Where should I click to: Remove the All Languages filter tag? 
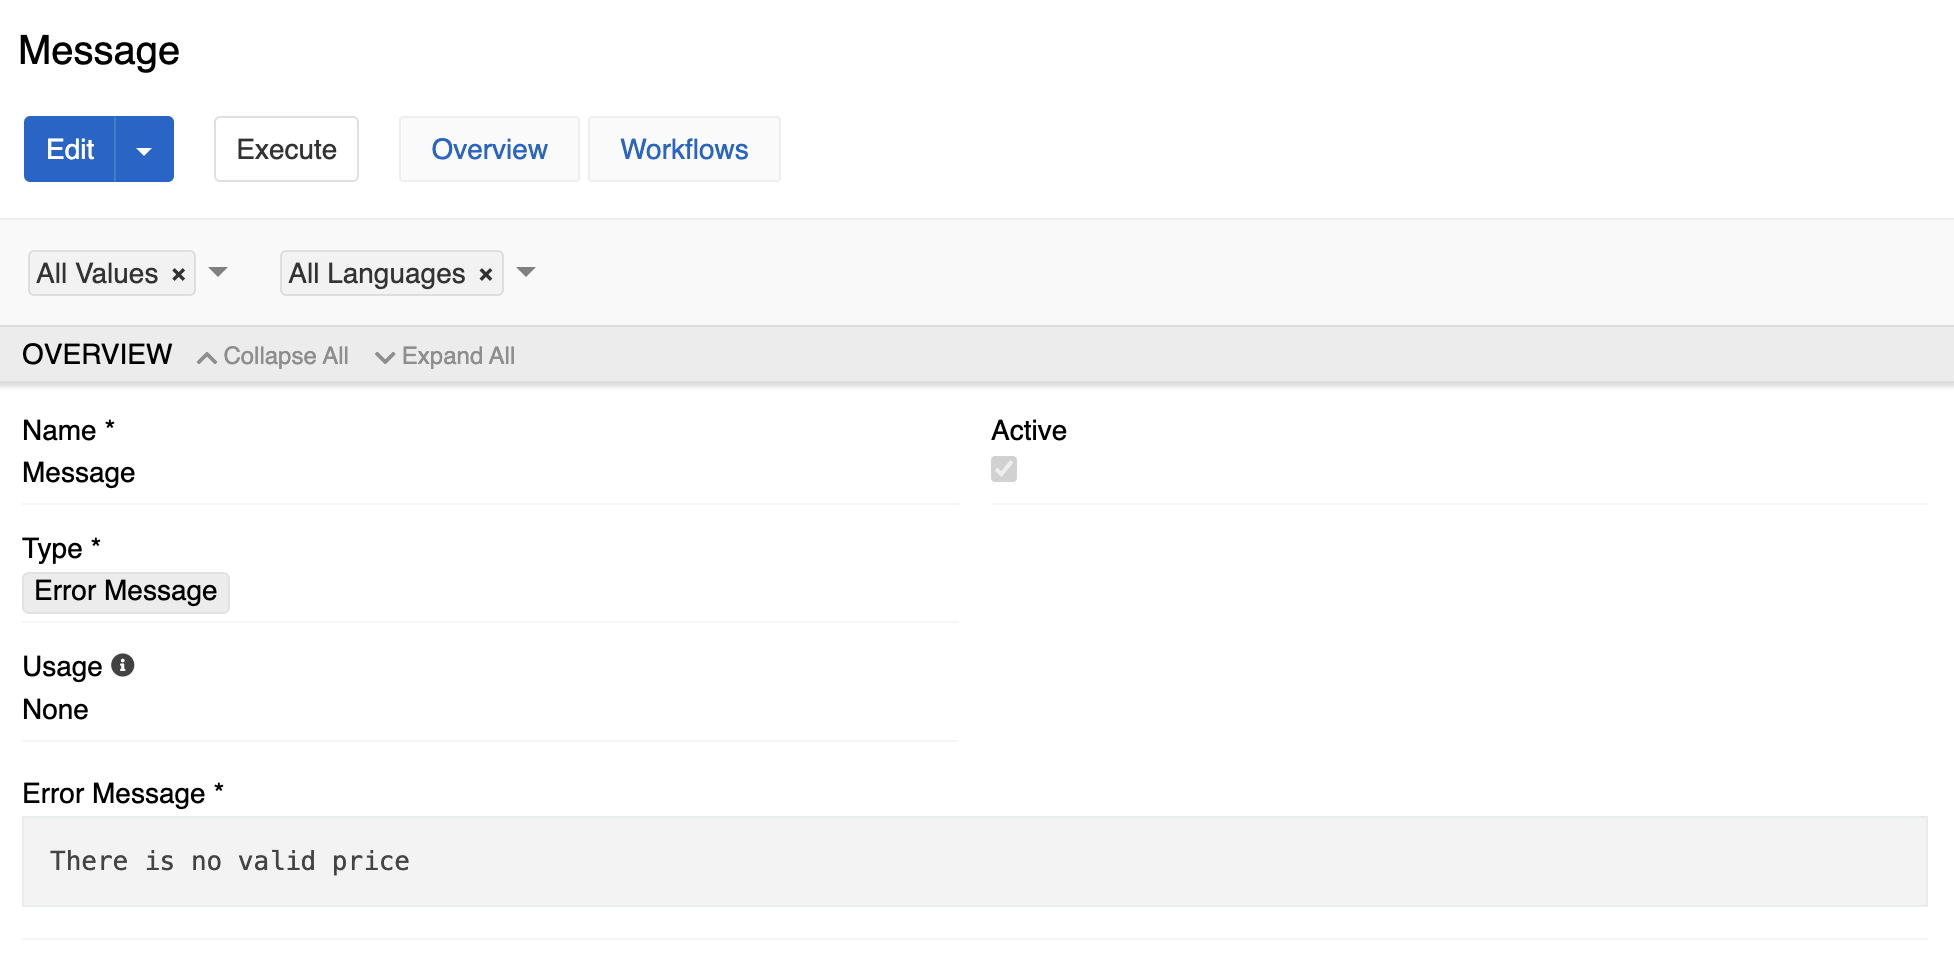point(486,274)
